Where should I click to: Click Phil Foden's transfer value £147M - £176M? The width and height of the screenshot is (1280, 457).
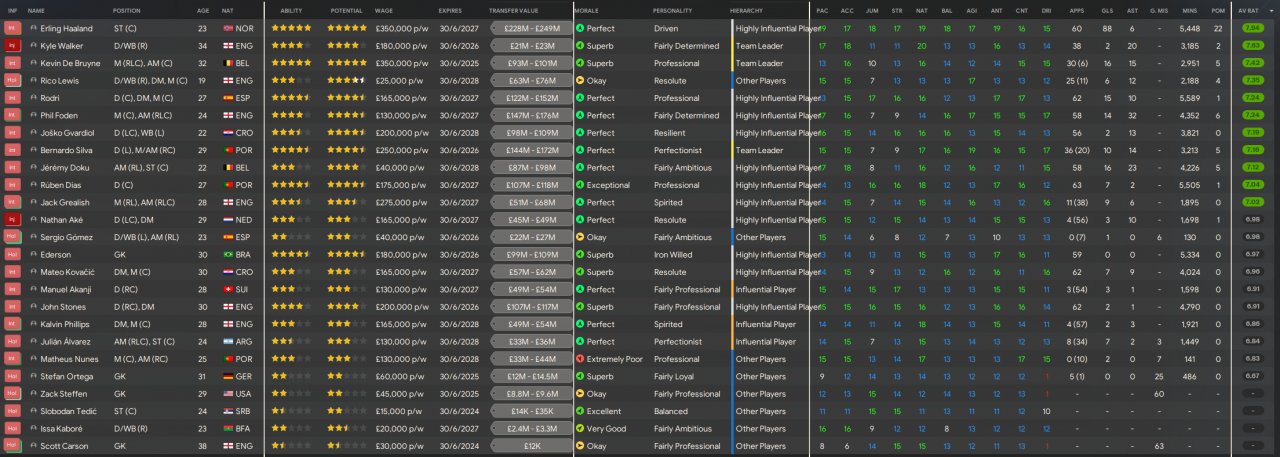[531, 115]
